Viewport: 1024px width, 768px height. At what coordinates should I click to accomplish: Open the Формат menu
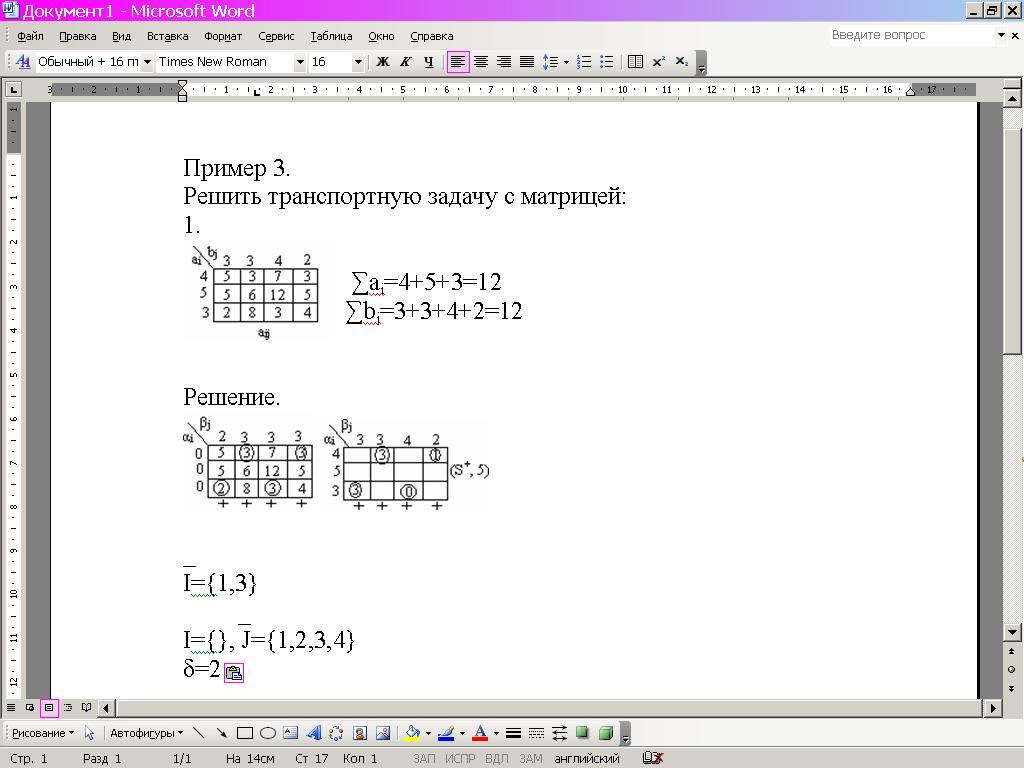(x=223, y=36)
